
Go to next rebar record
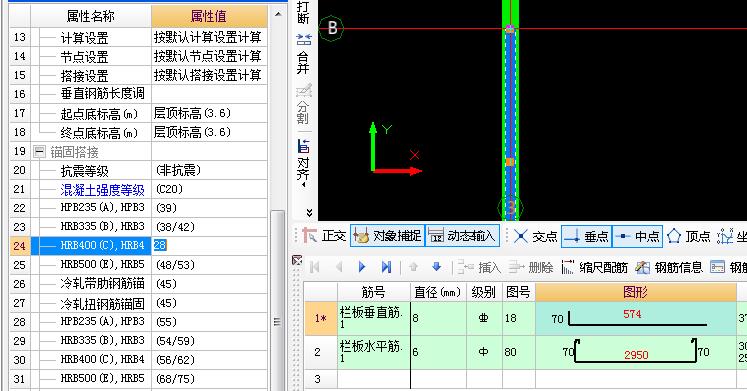[362, 267]
